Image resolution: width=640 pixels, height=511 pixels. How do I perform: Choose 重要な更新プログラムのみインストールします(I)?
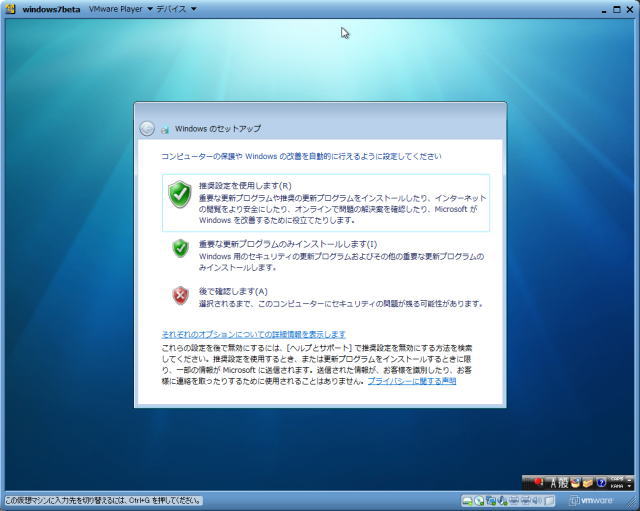[326, 256]
